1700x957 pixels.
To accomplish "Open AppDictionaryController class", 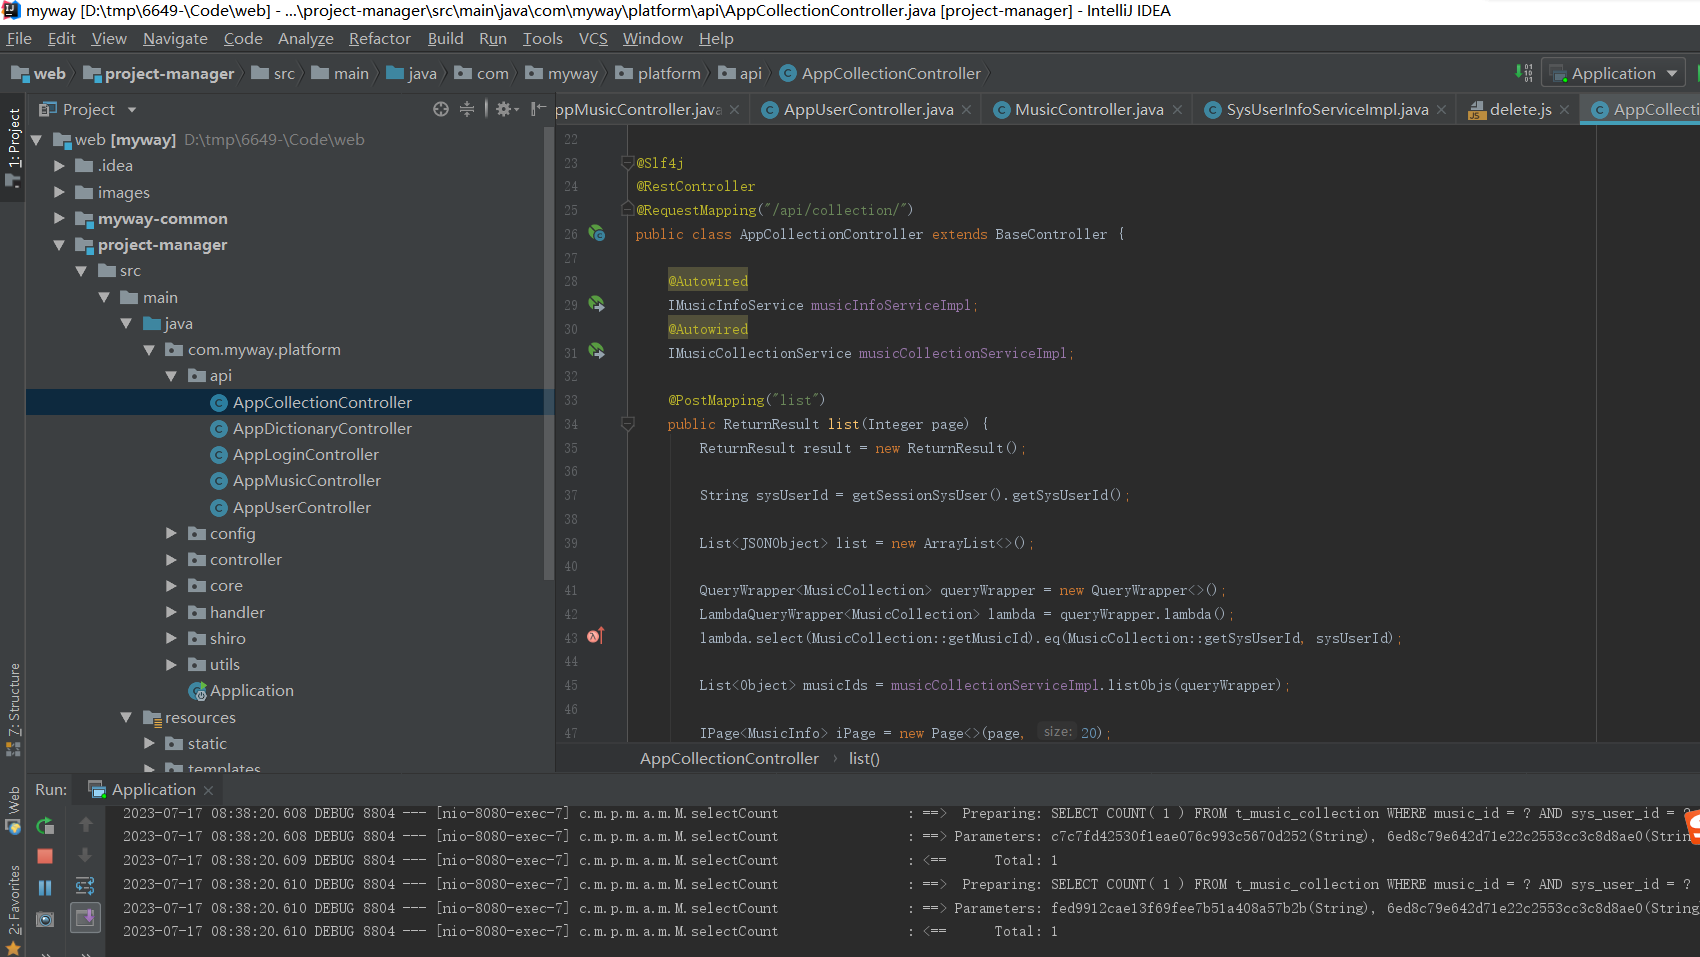I will click(x=322, y=428).
